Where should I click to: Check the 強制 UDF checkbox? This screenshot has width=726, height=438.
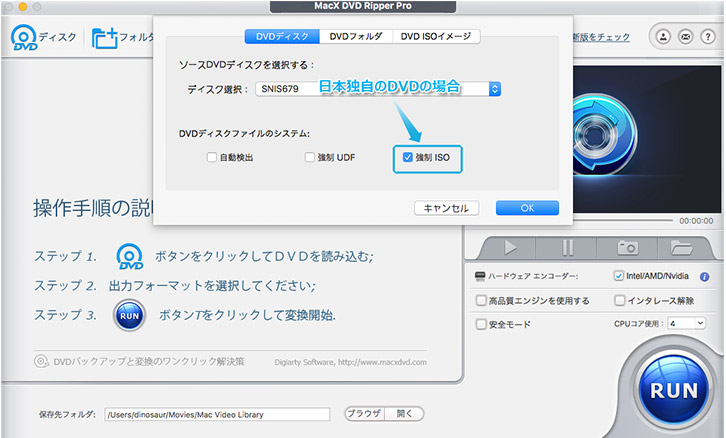pos(310,157)
